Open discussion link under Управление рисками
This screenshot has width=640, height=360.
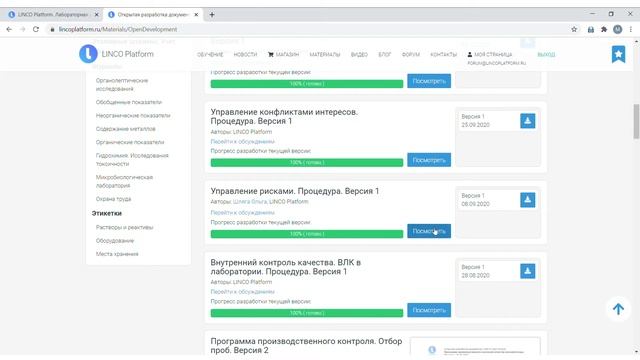point(242,213)
